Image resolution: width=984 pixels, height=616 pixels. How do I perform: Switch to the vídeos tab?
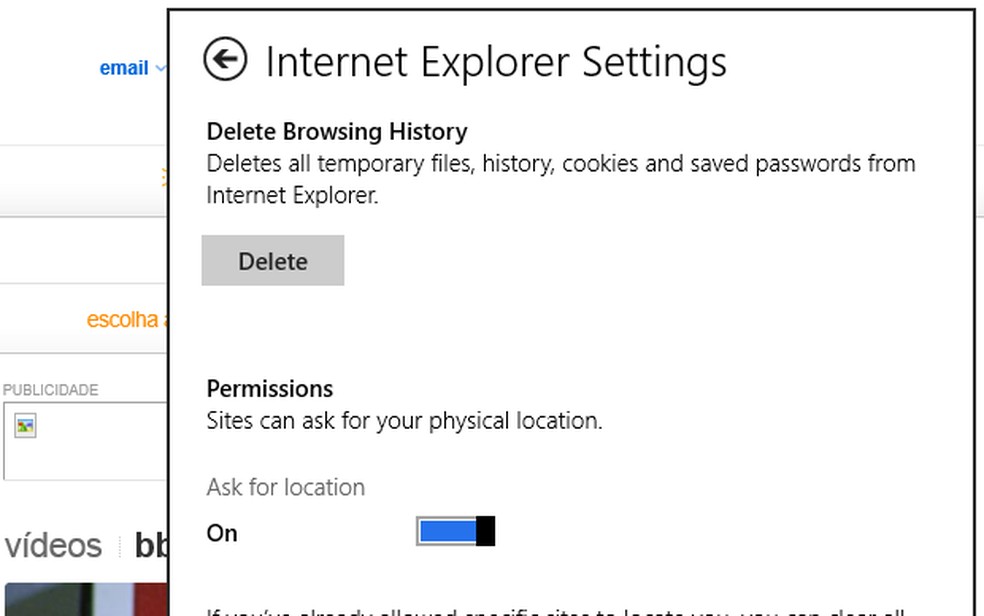pyautogui.click(x=53, y=546)
